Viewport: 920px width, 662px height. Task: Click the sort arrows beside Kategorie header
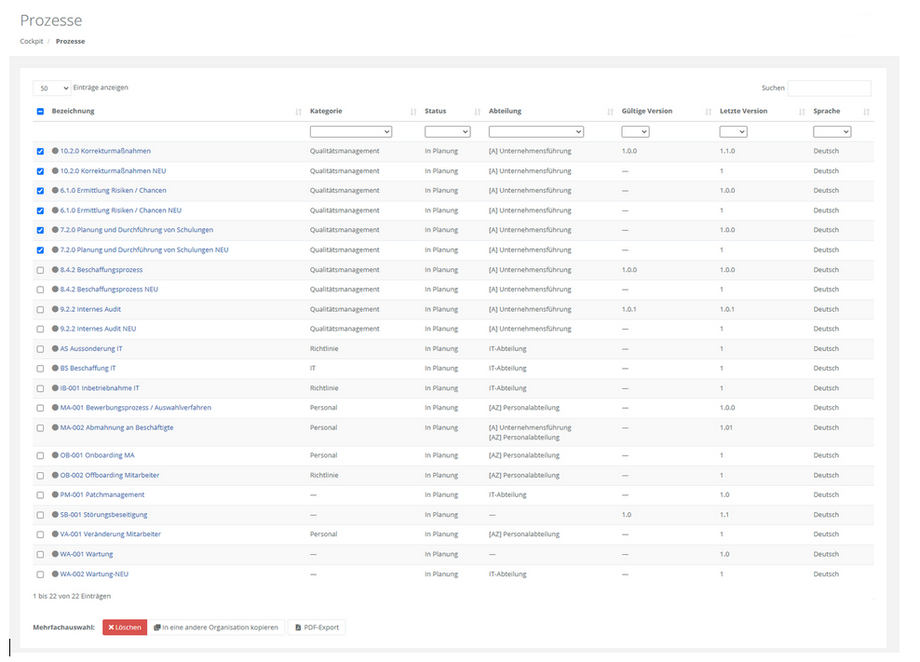point(413,112)
